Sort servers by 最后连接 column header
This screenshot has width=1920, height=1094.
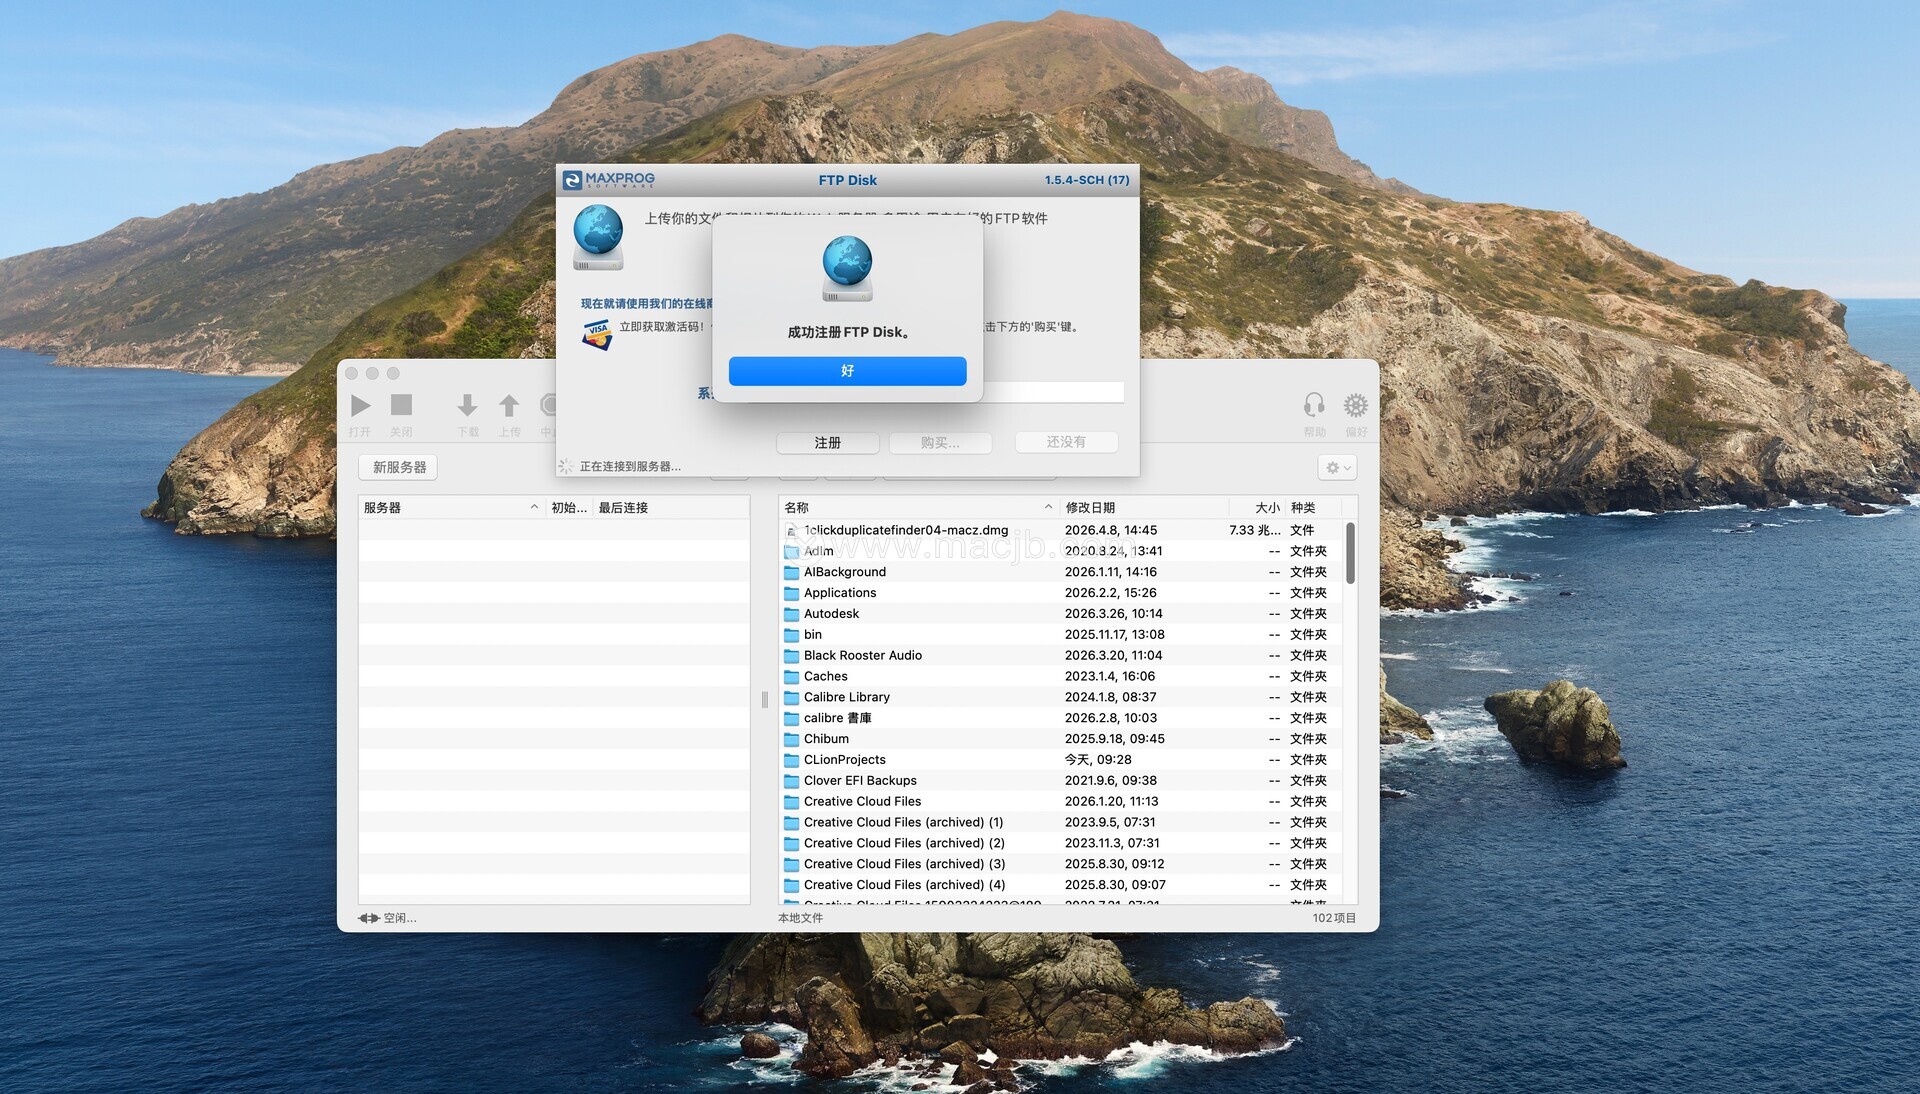point(623,508)
